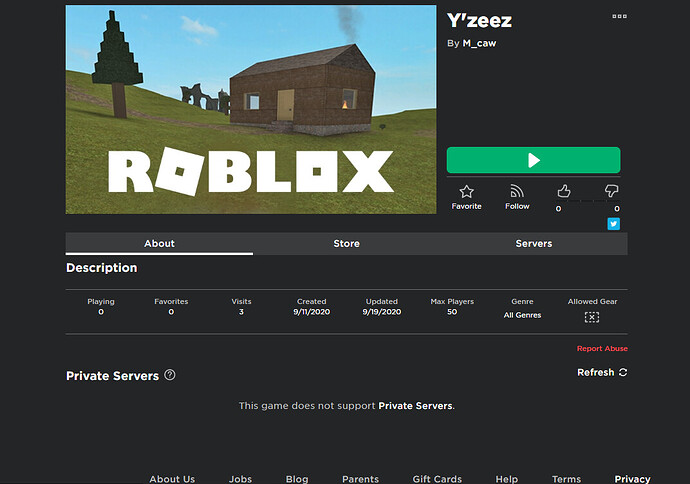Image resolution: width=690 pixels, height=484 pixels.
Task: Click the Created date 9/11/2020
Action: (312, 312)
